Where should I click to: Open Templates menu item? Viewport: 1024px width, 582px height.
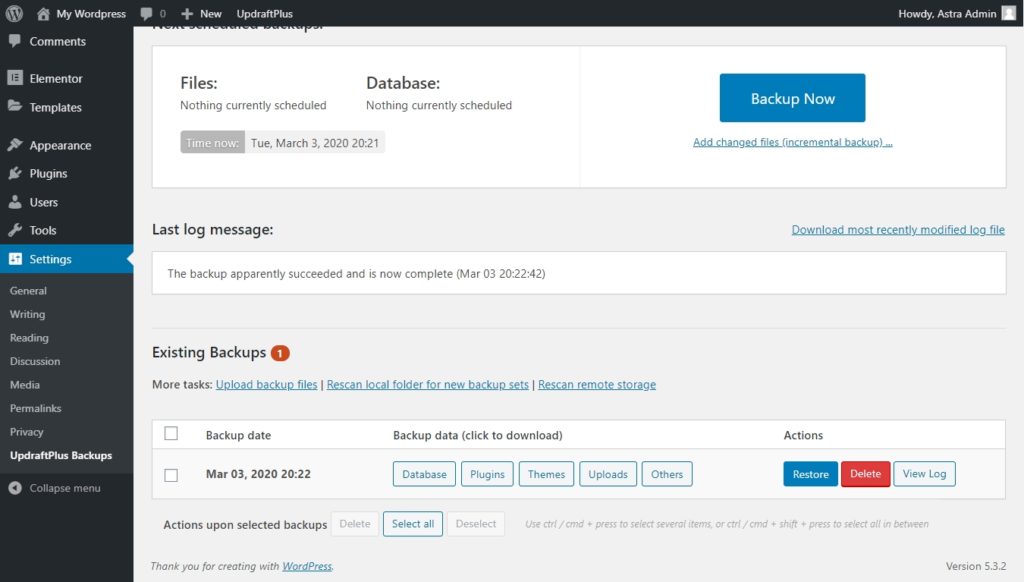click(56, 107)
